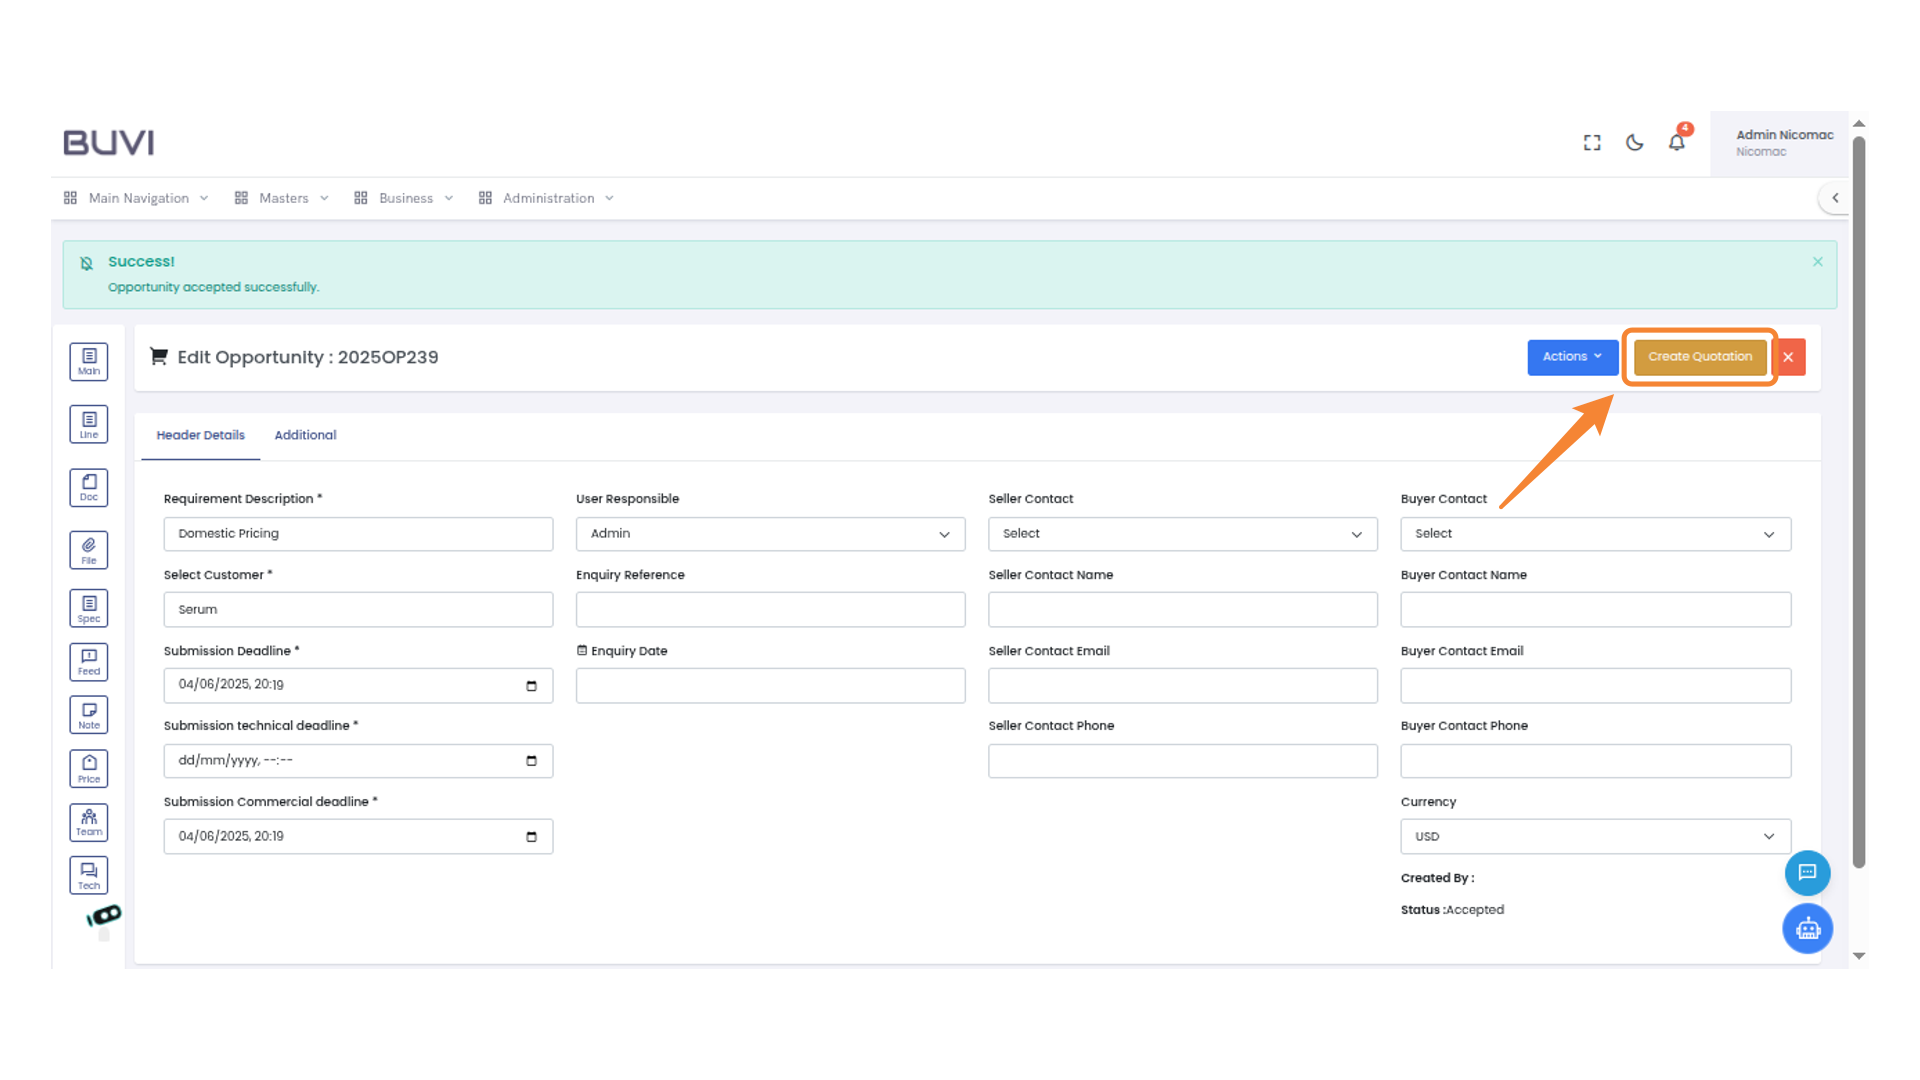Screen dimensions: 1920x1080
Task: Open the Line section in sidebar
Action: pyautogui.click(x=89, y=424)
